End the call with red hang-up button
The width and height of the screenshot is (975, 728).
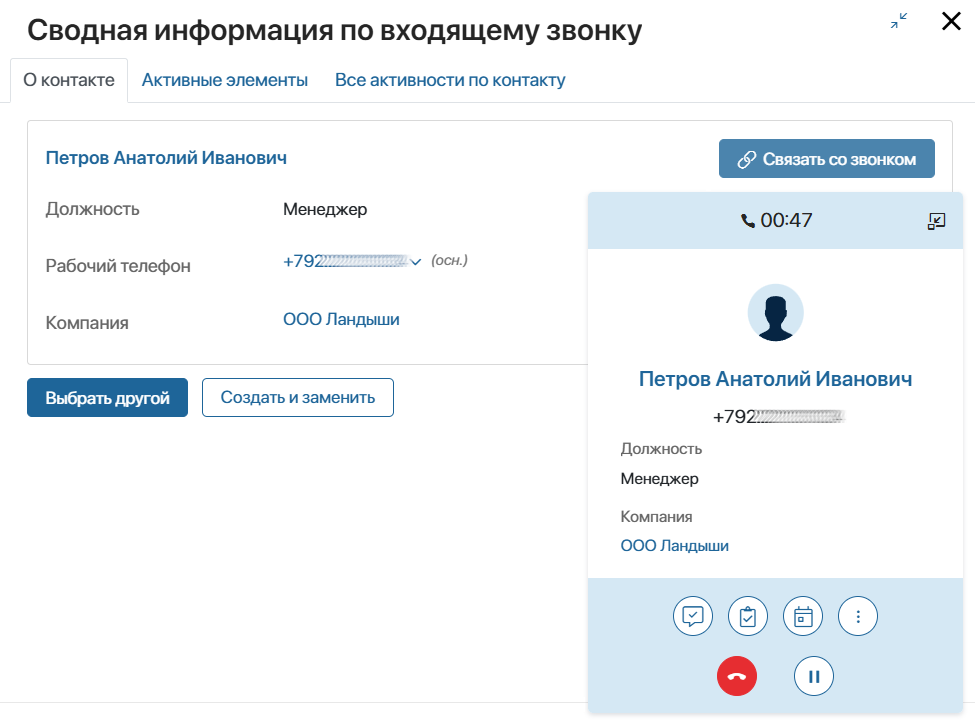pos(737,676)
